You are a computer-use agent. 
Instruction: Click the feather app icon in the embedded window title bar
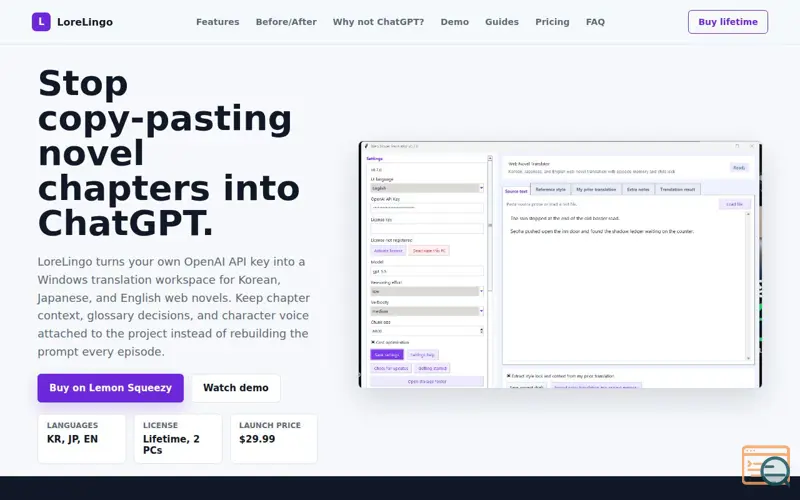pyautogui.click(x=366, y=146)
